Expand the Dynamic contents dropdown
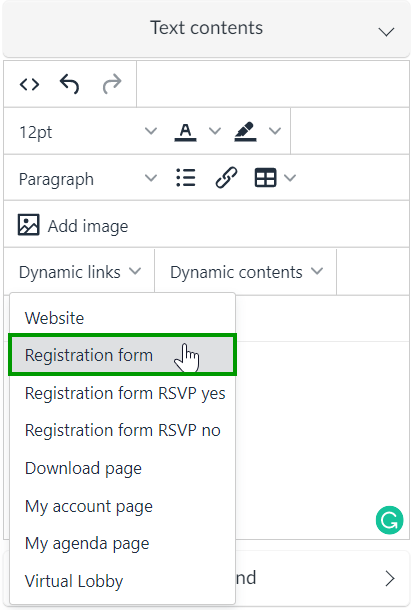Screen dimensions: 416x610 click(246, 272)
